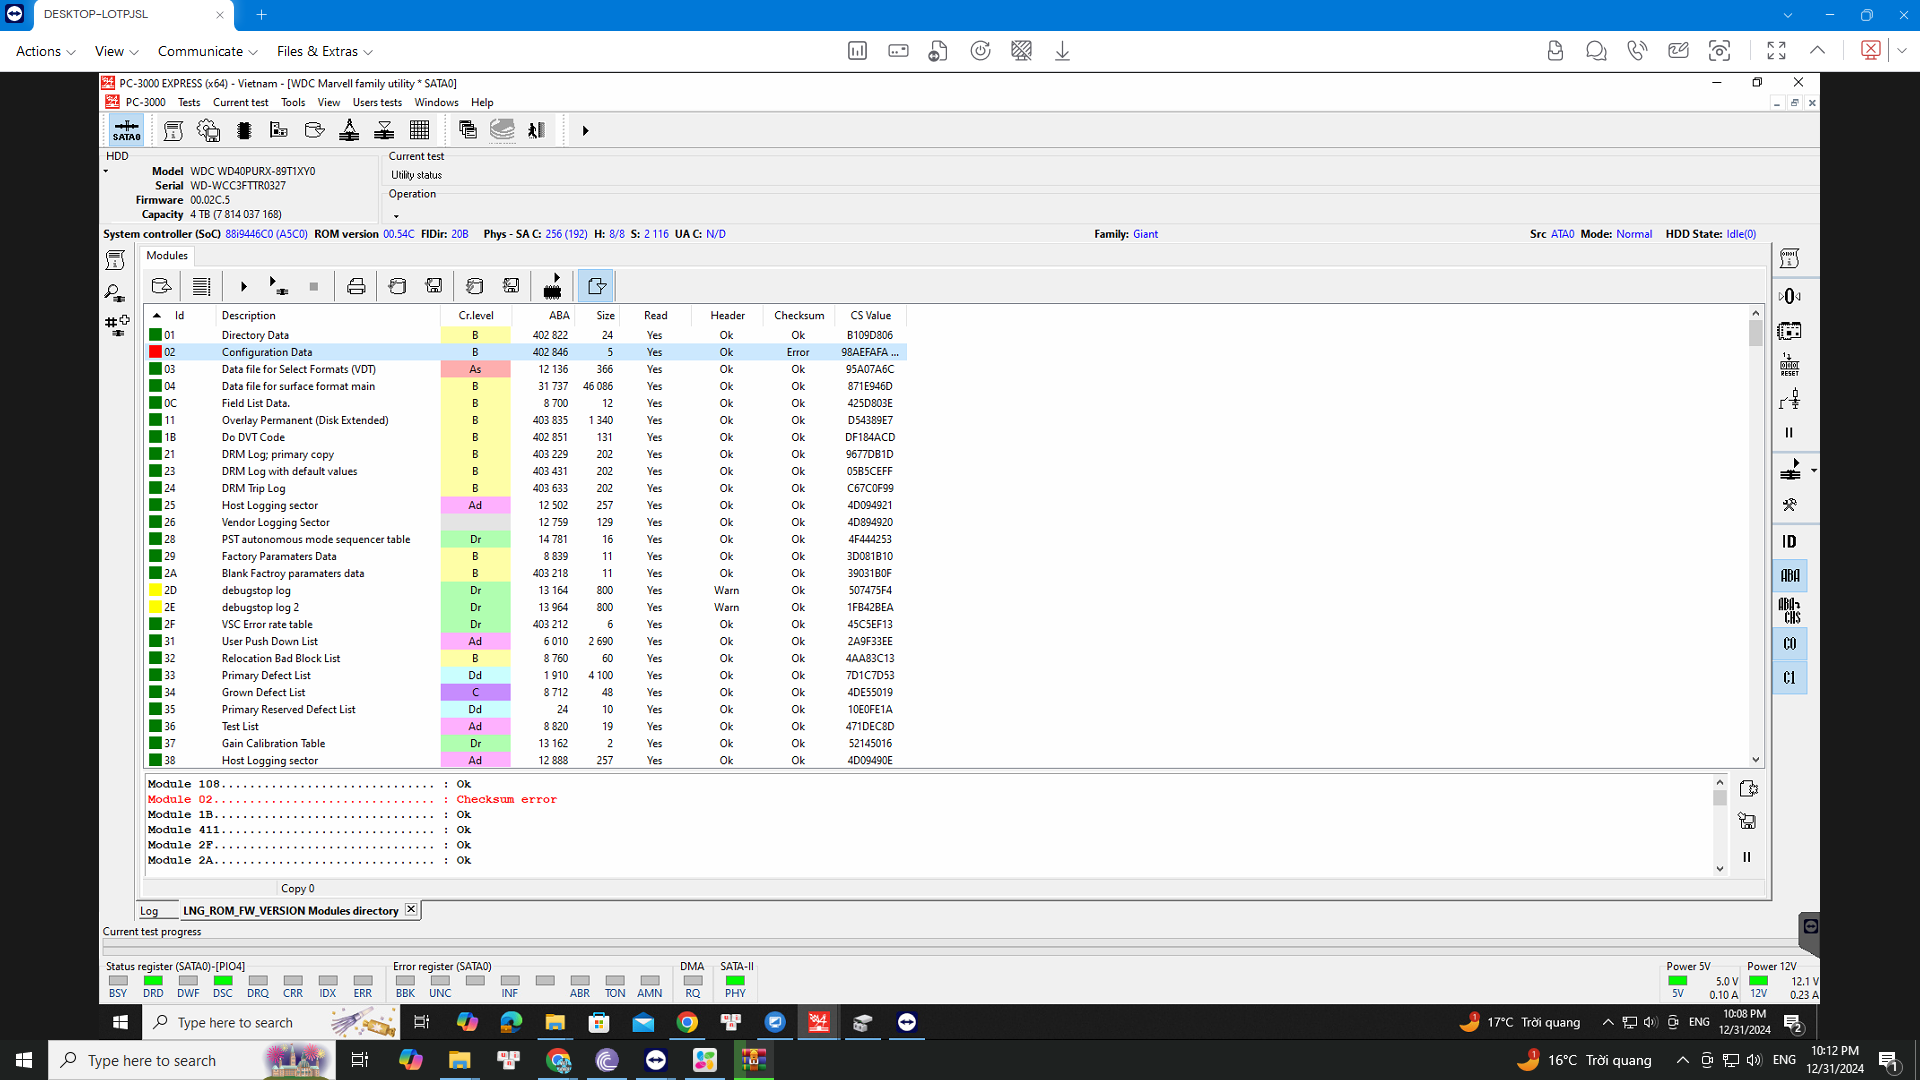Open the Windows menu
This screenshot has height=1080, width=1920.
tap(436, 102)
